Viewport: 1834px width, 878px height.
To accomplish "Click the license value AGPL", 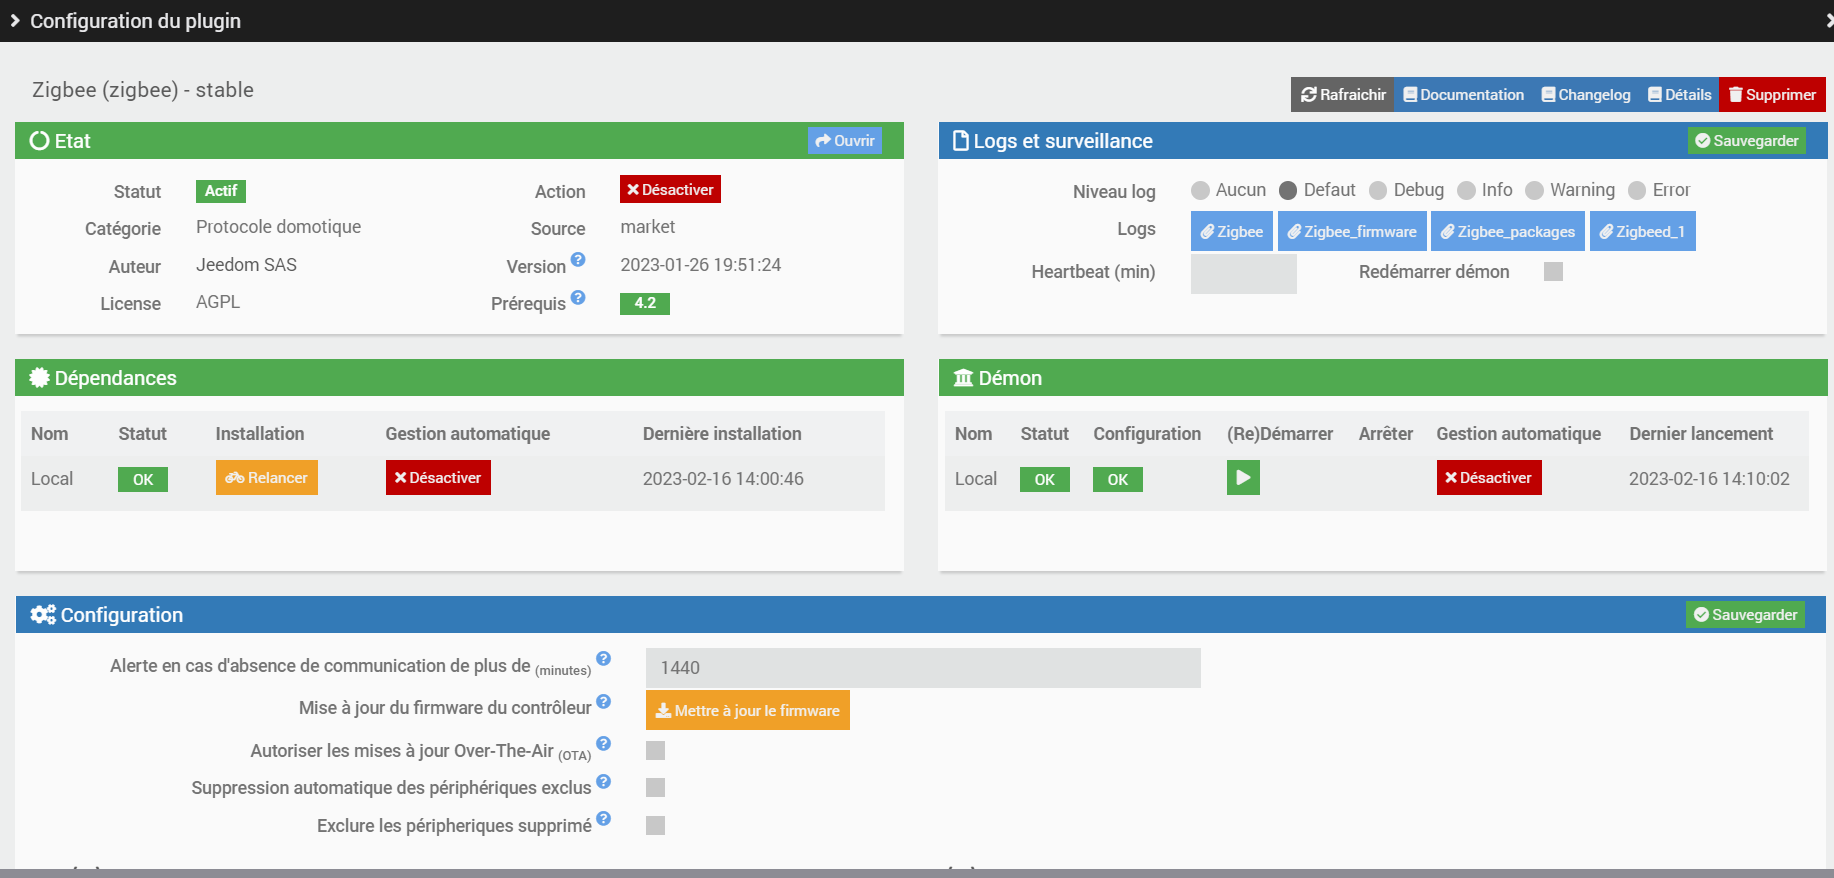I will [218, 302].
